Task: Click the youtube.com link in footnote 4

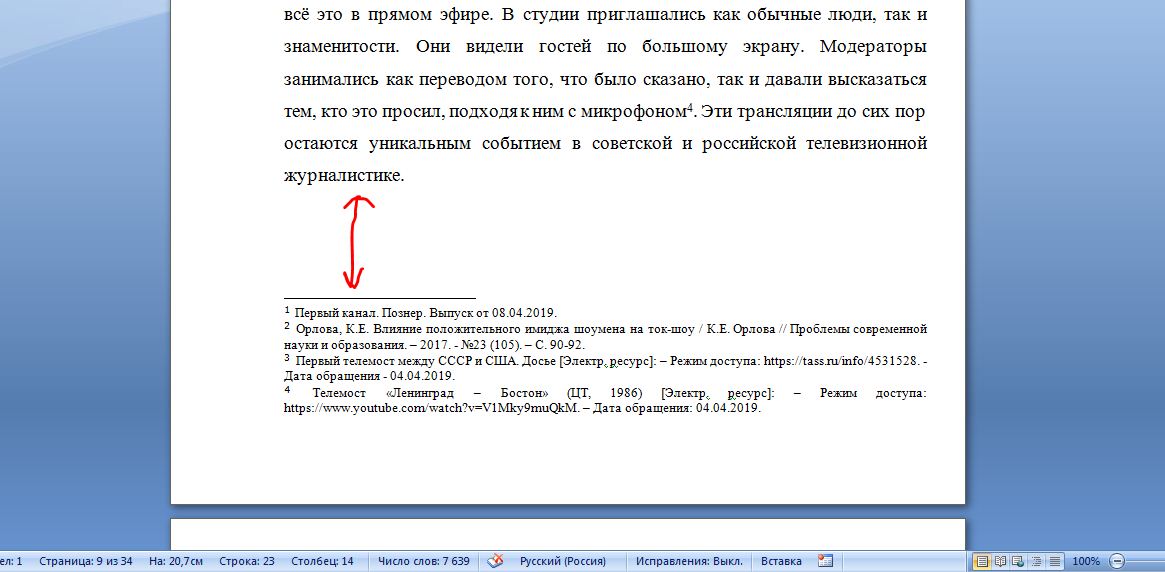Action: (431, 408)
